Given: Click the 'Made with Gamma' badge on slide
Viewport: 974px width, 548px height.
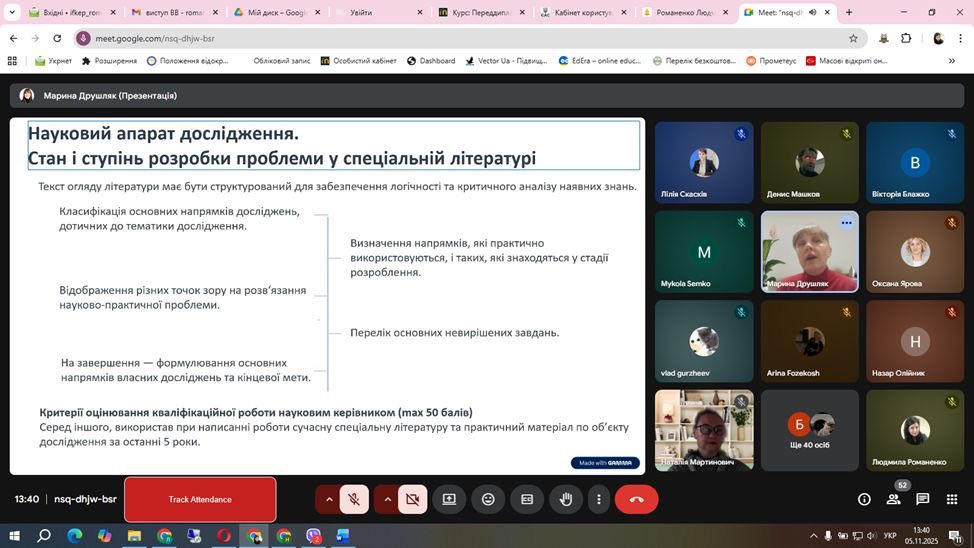Looking at the screenshot, I should point(605,463).
